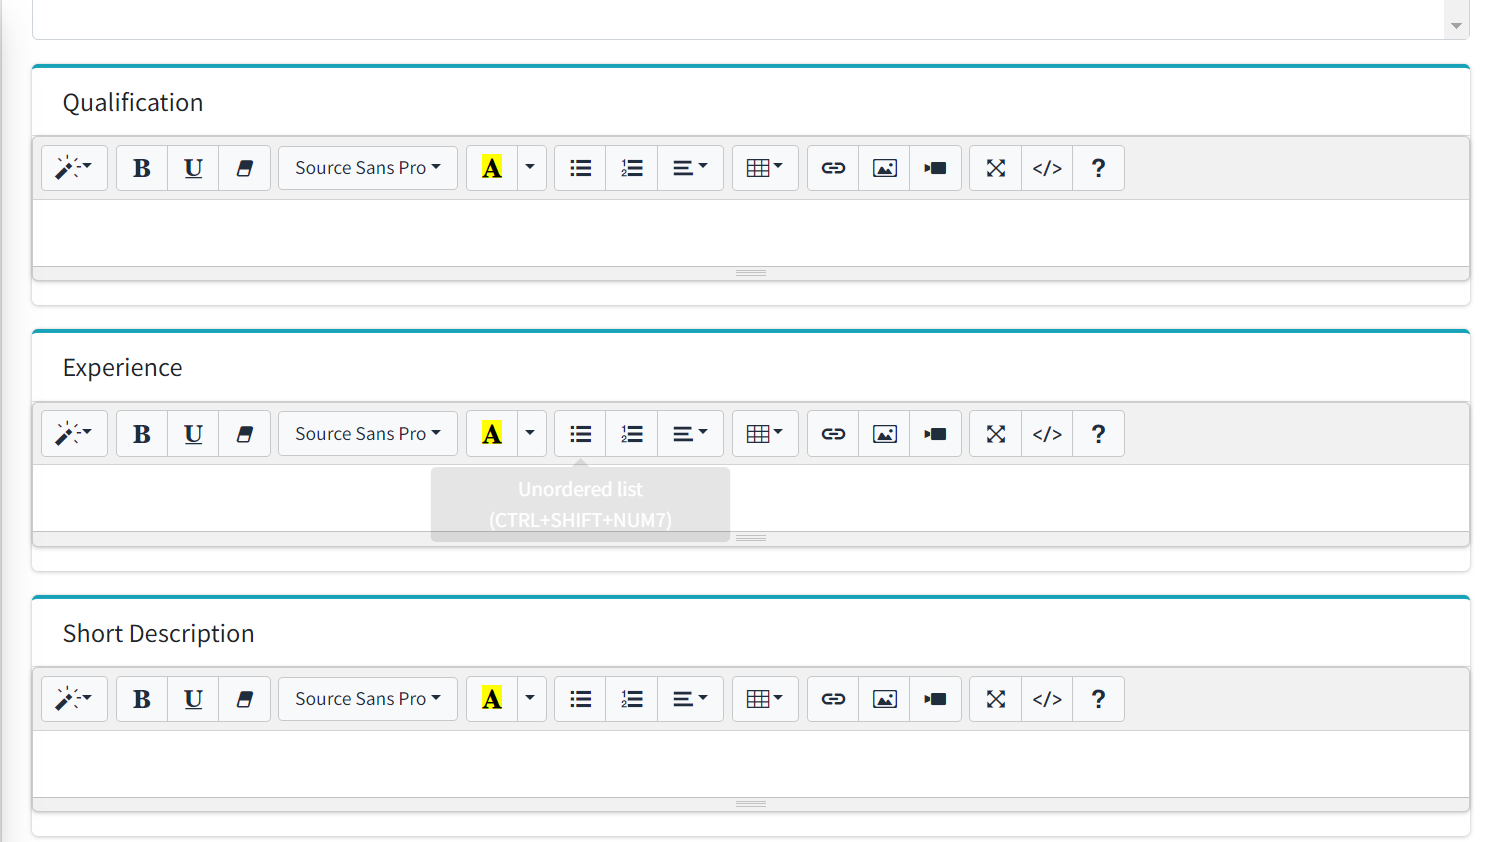Click inside the Short Description text area
The height and width of the screenshot is (842, 1485).
[x=750, y=763]
